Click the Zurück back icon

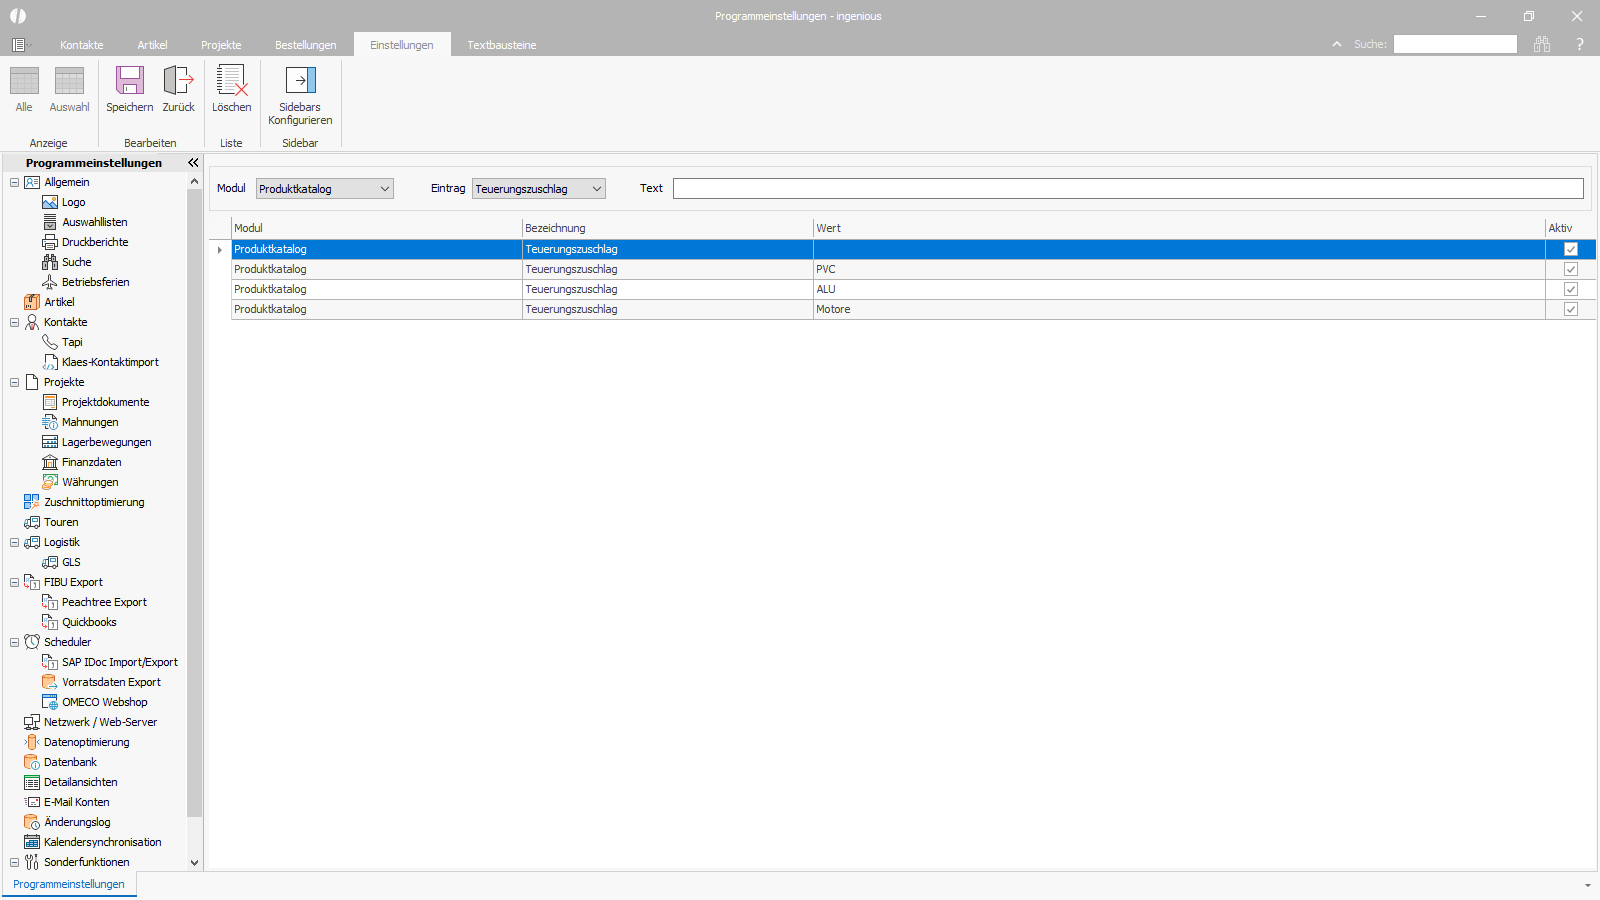[178, 80]
